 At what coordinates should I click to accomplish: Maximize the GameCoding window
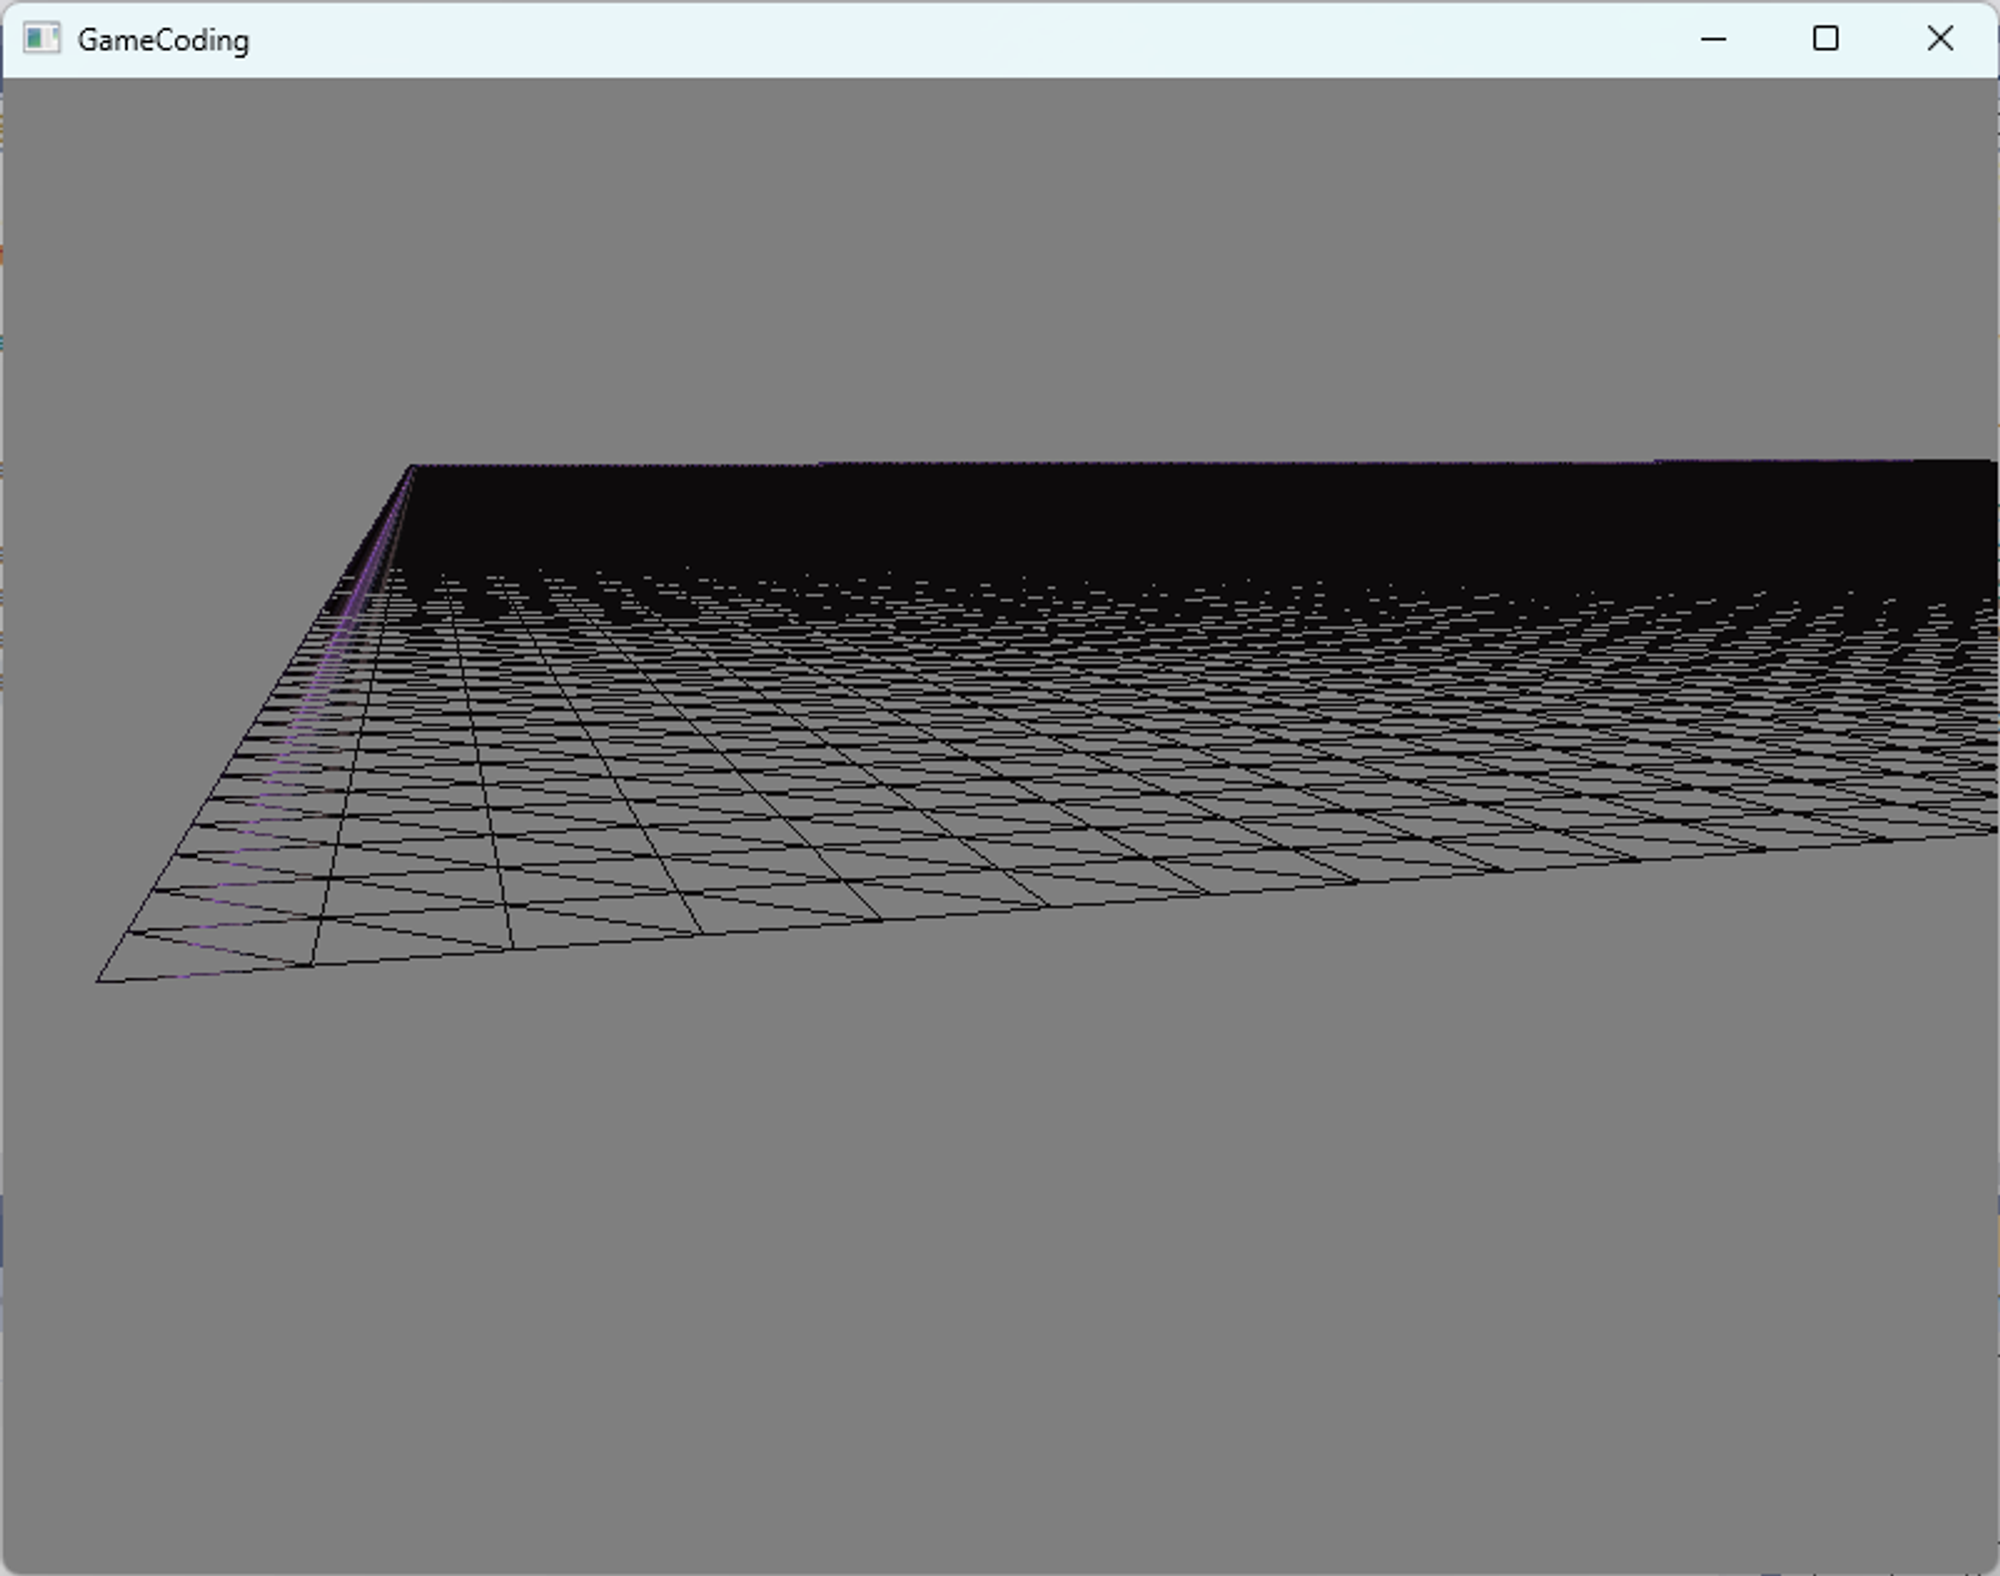point(1825,39)
